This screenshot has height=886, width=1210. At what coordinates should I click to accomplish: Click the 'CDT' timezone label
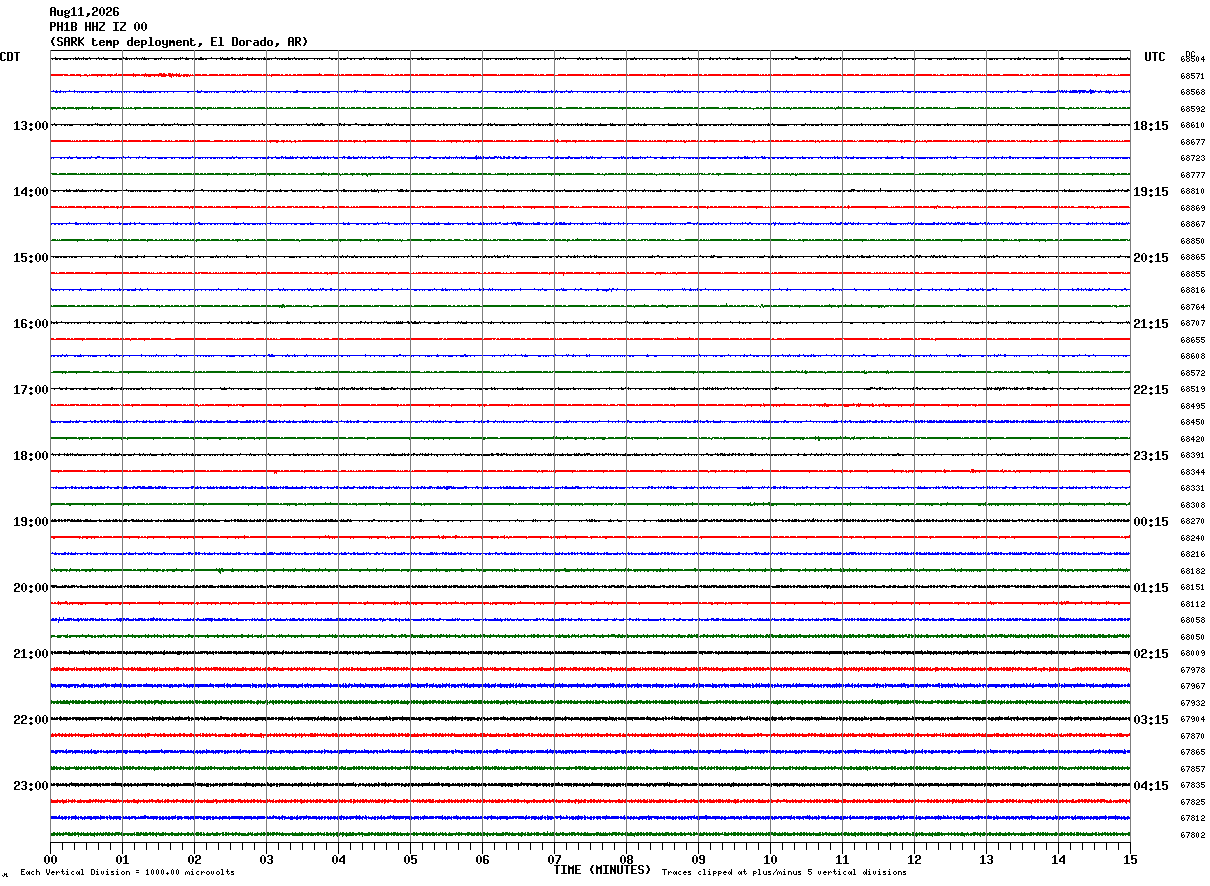[10, 57]
